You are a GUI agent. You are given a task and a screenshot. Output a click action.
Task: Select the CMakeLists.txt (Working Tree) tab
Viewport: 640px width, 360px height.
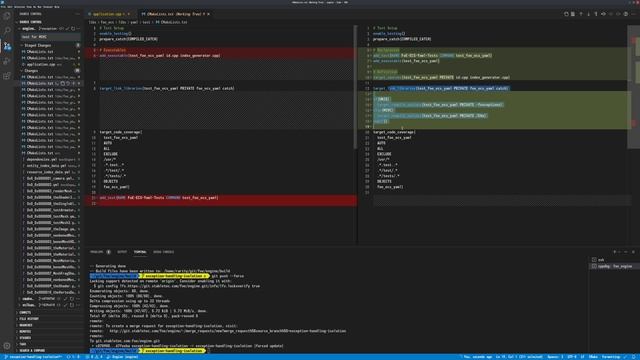click(173, 14)
